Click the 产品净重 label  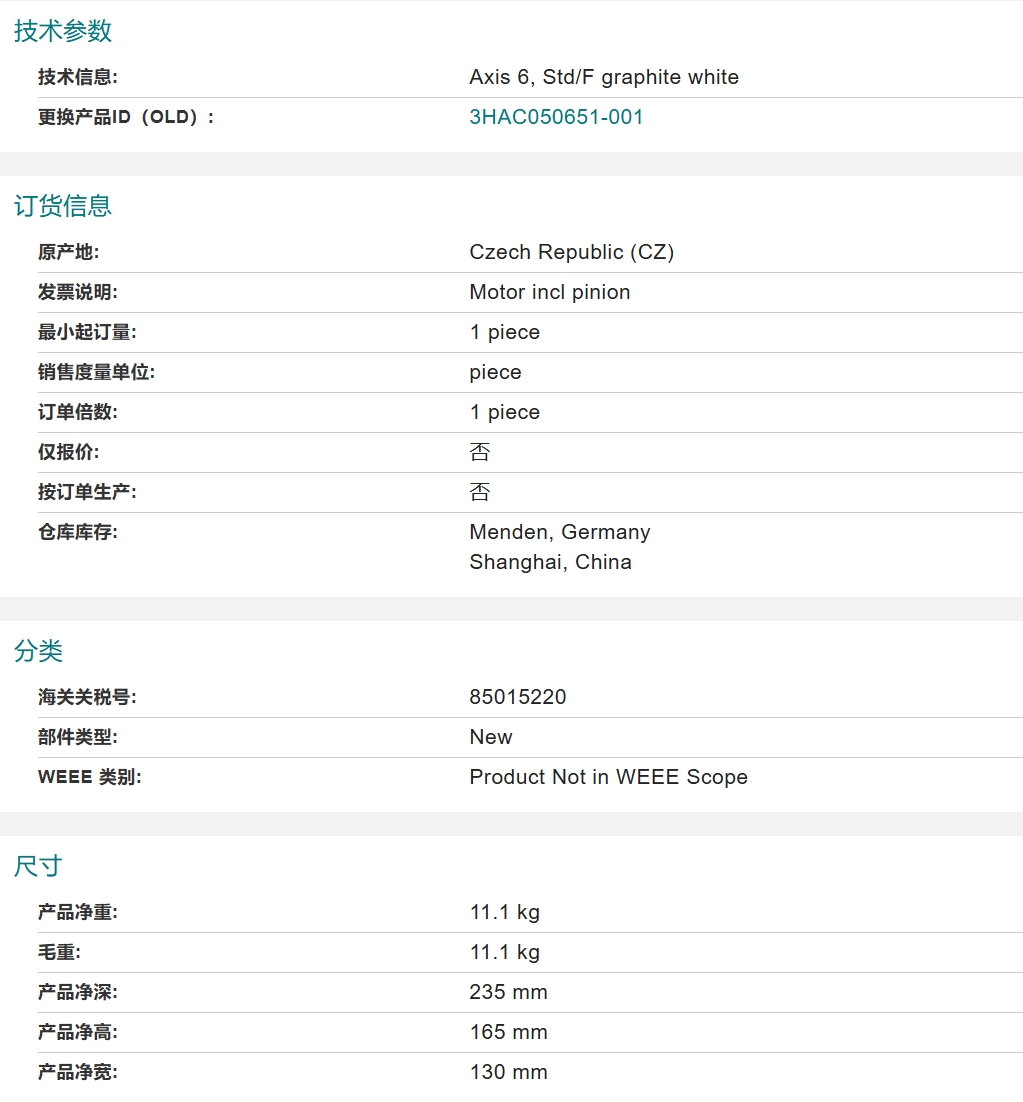pyautogui.click(x=77, y=912)
